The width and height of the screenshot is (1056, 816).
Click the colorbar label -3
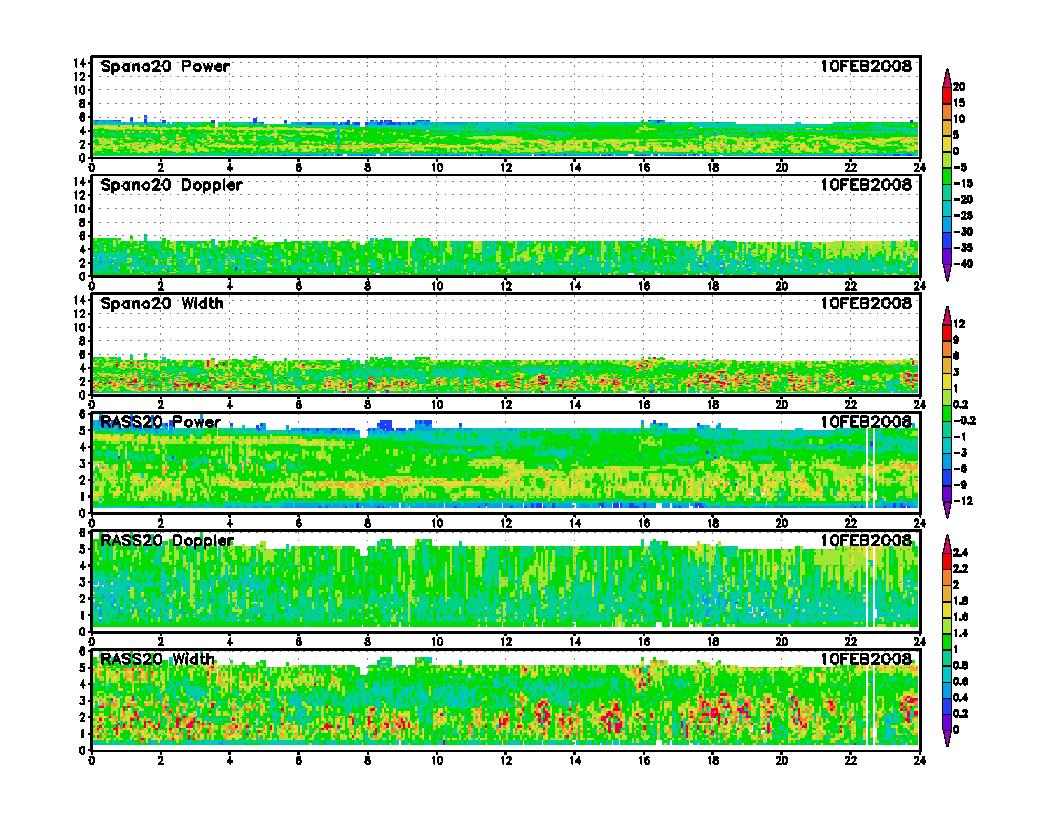click(x=960, y=453)
